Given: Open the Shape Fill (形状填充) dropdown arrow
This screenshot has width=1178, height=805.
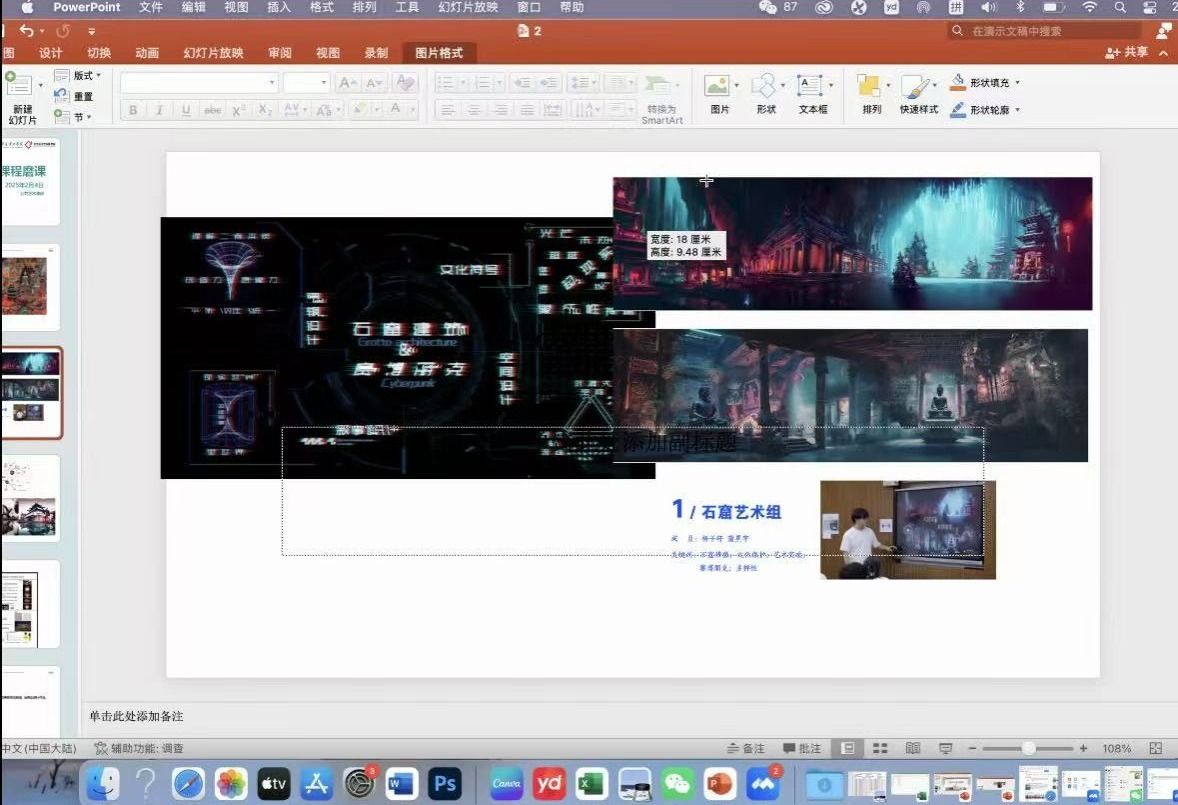Looking at the screenshot, I should point(1017,83).
